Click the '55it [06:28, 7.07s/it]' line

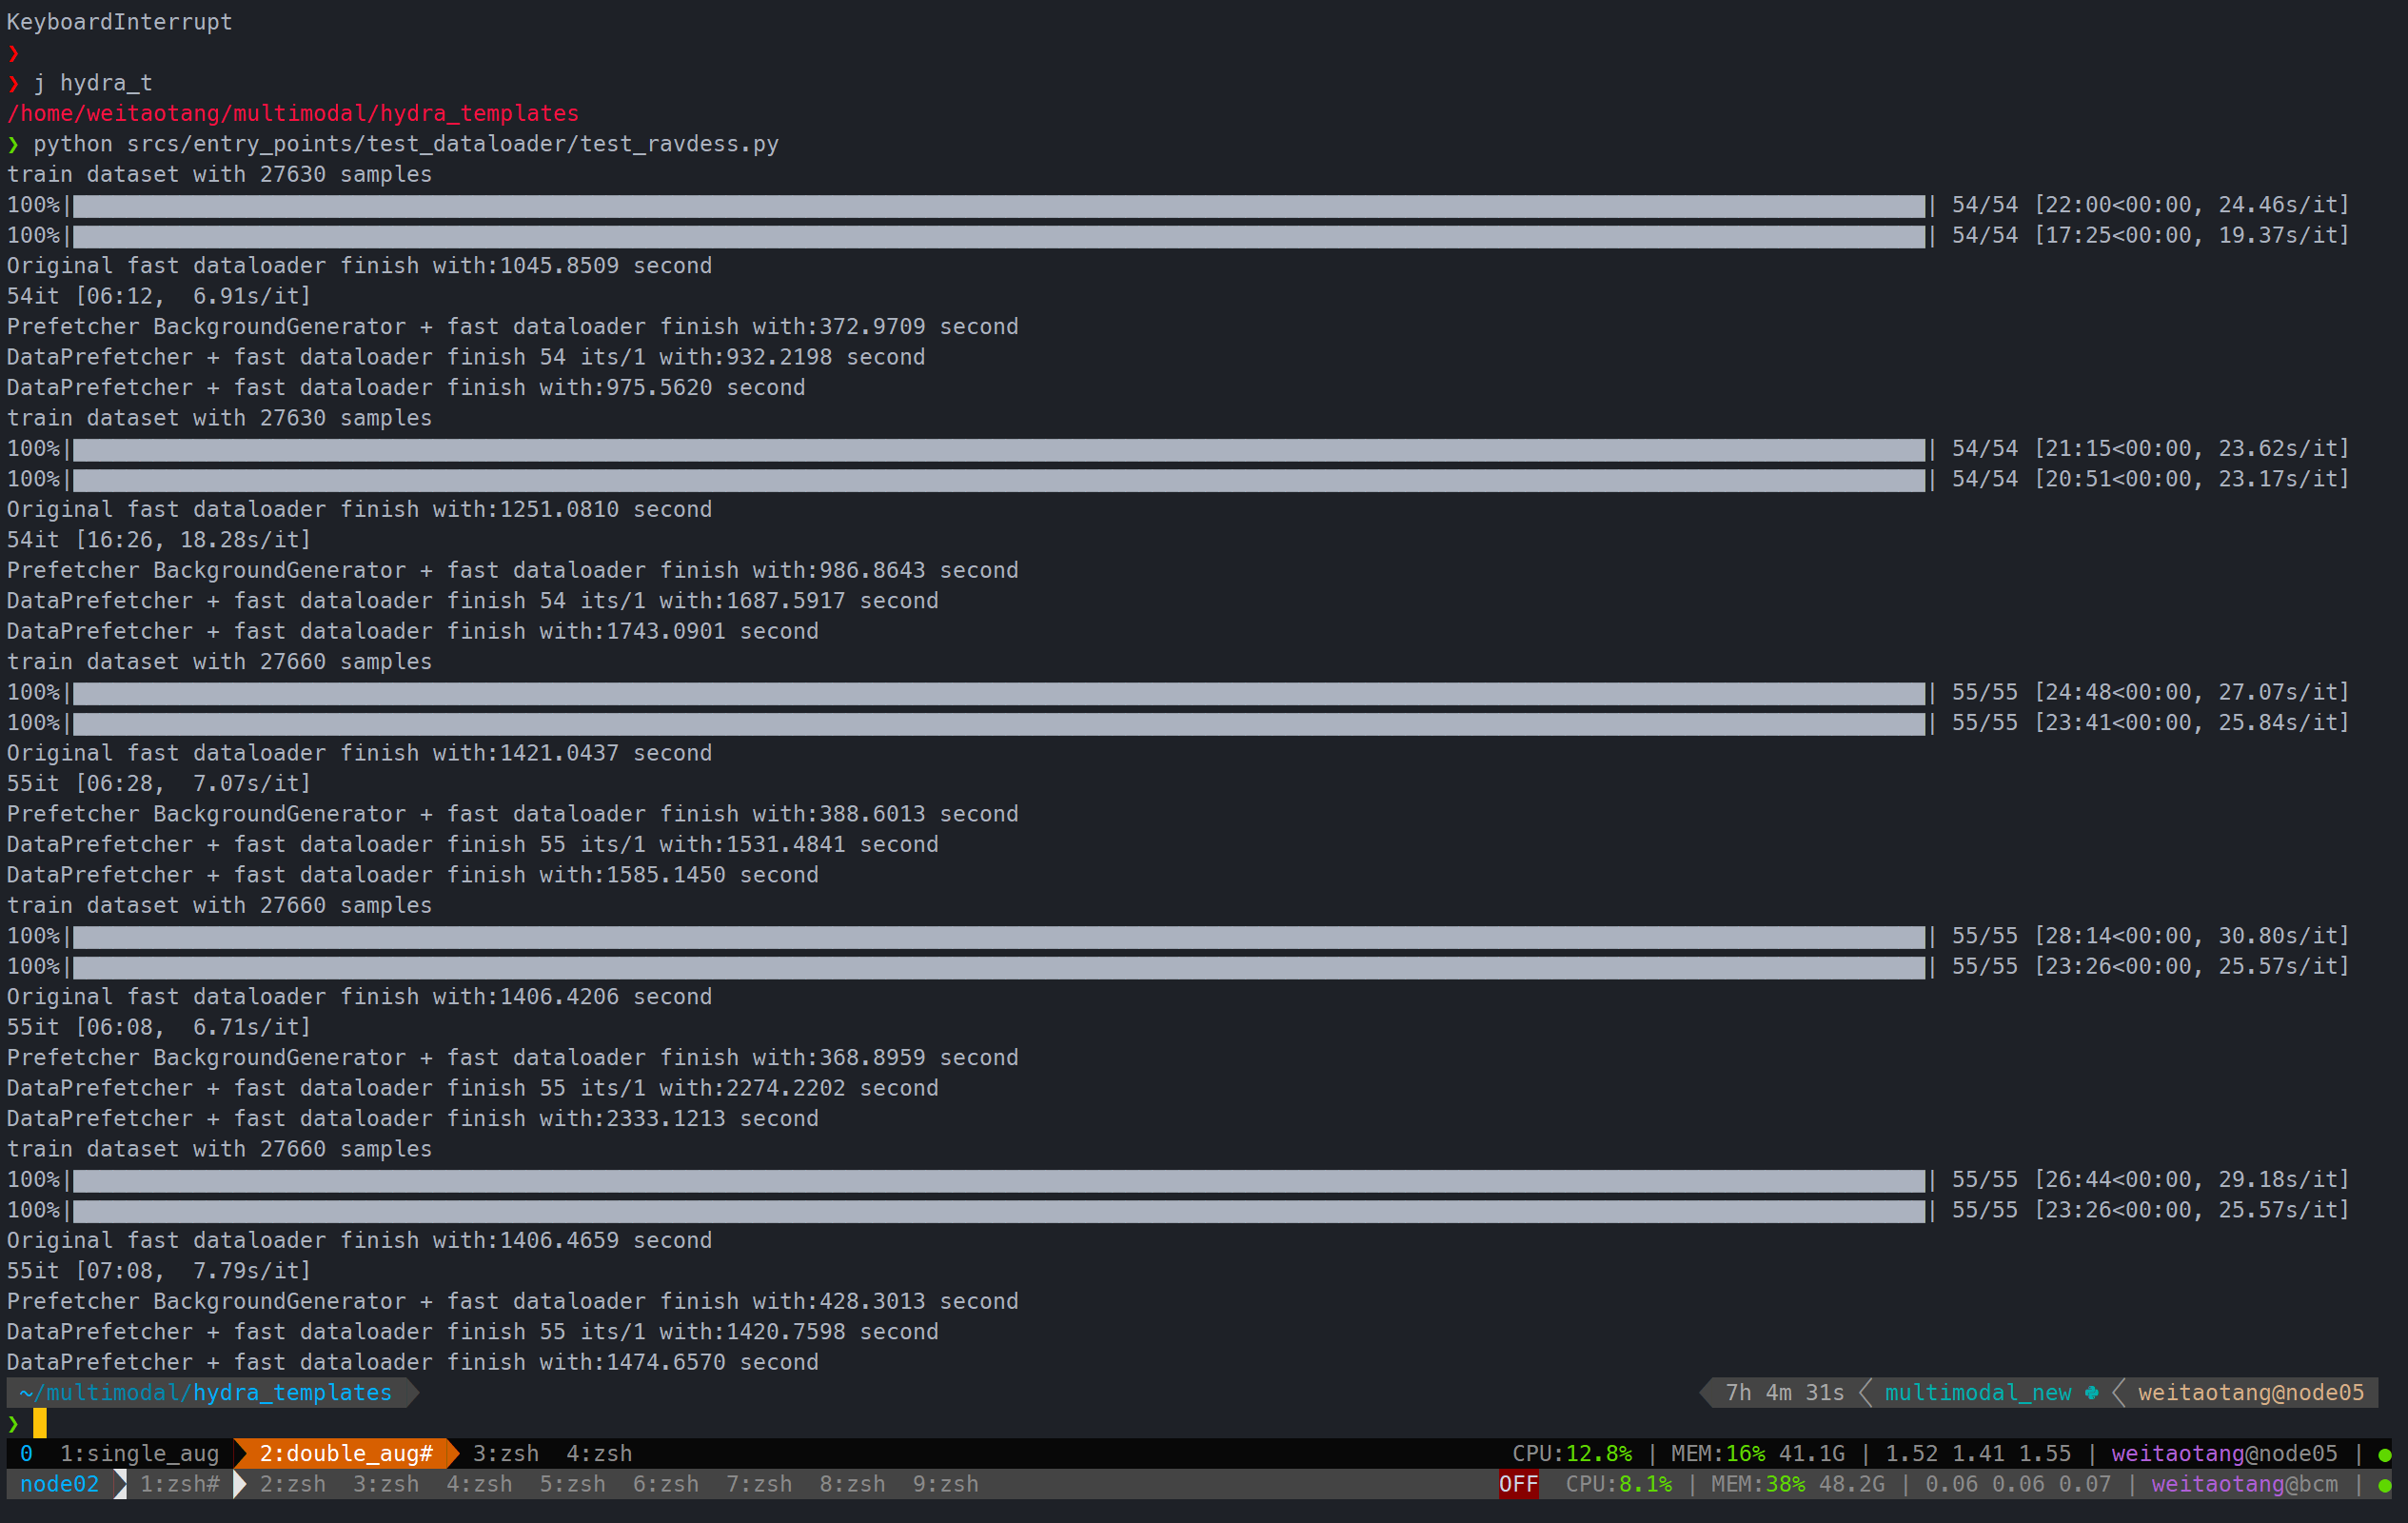[x=159, y=783]
